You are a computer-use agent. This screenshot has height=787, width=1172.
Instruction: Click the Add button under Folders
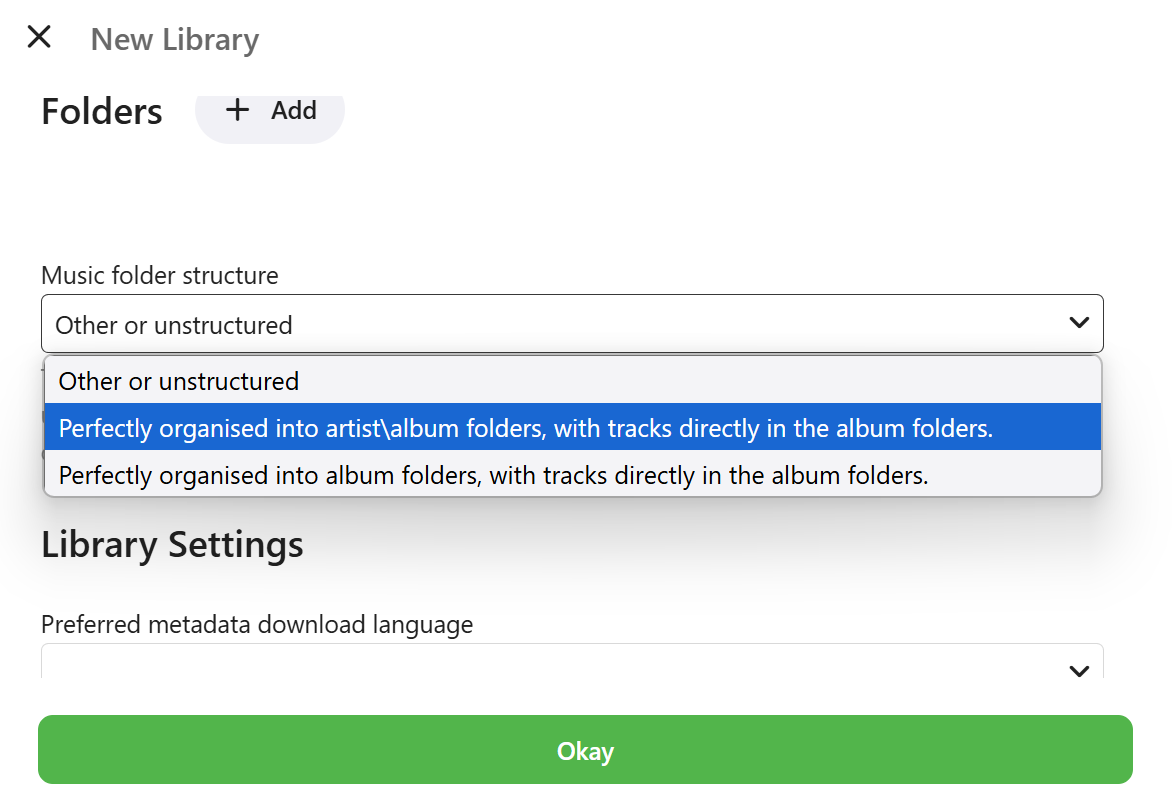pyautogui.click(x=270, y=110)
